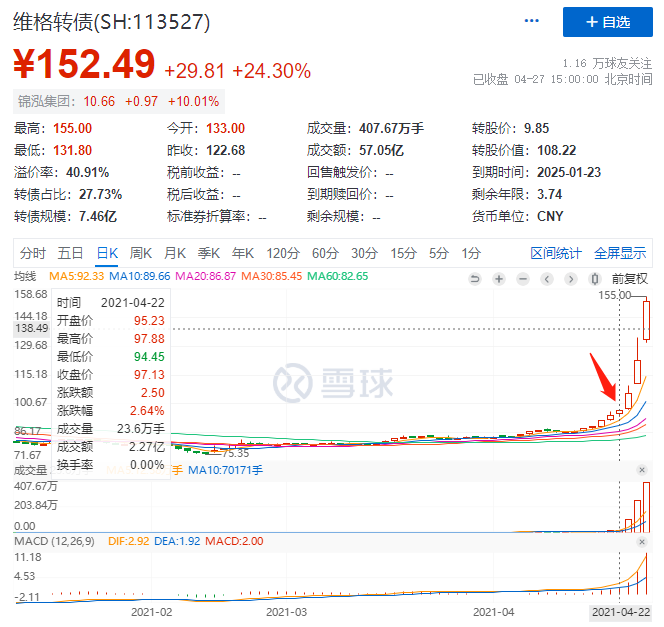Image resolution: width=664 pixels, height=627 pixels.
Task: Switch to the 60分 chart tab
Action: click(325, 253)
